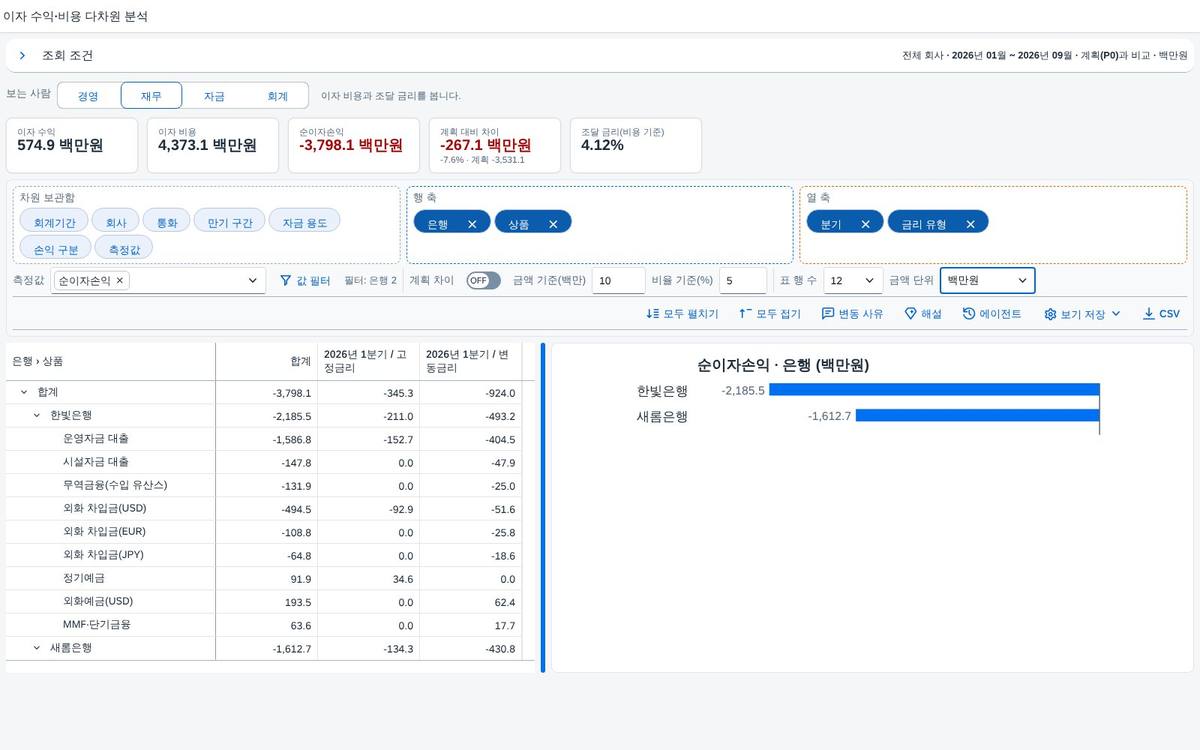Collapse the 한빛은행 tree row
1200x750 pixels.
[37, 415]
